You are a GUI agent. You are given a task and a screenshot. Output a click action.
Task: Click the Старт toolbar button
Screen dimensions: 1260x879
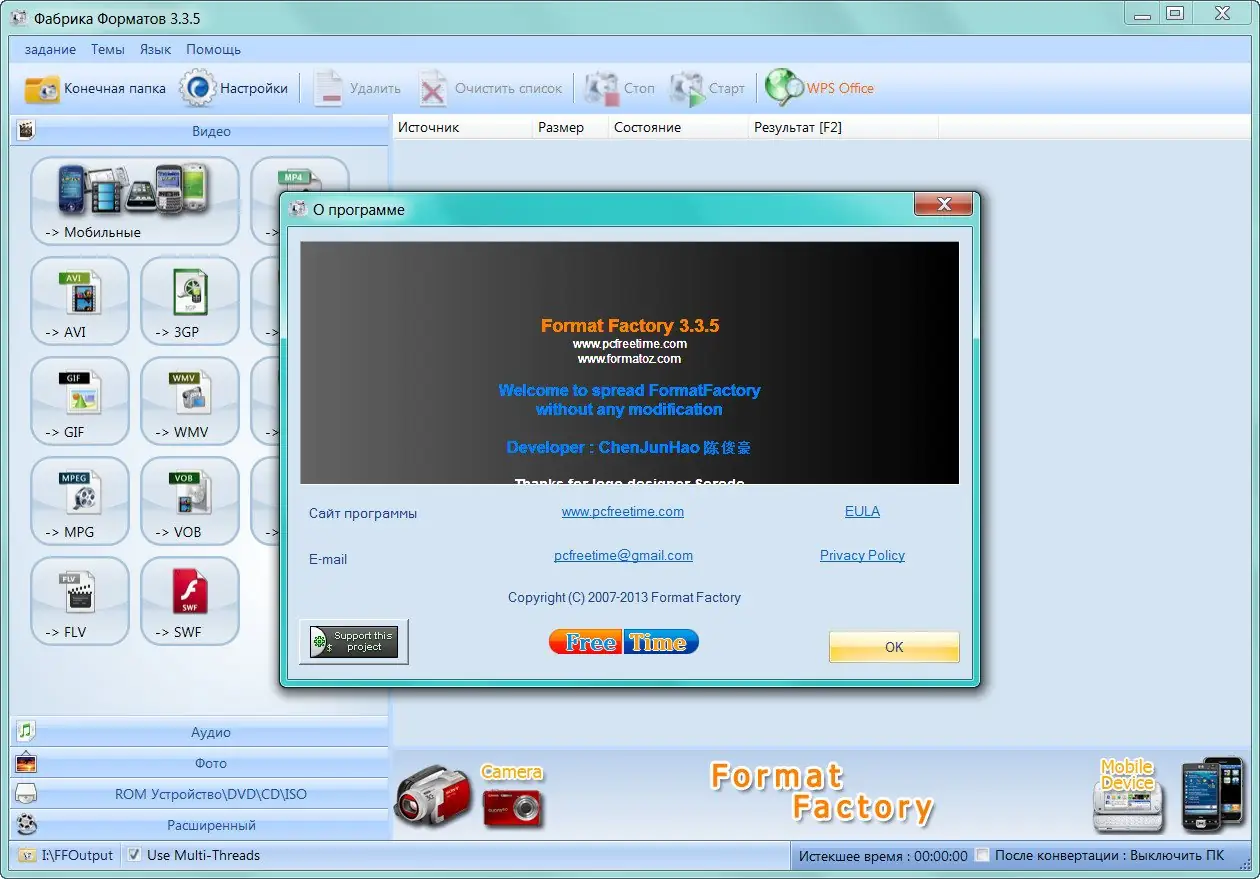click(x=708, y=88)
